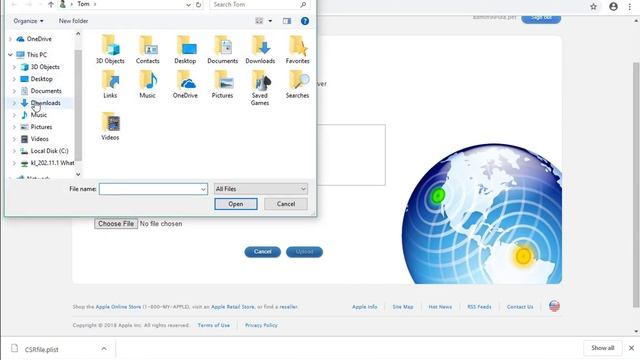Click the dialog Open button
Viewport: 640px width, 360px height.
coord(236,204)
